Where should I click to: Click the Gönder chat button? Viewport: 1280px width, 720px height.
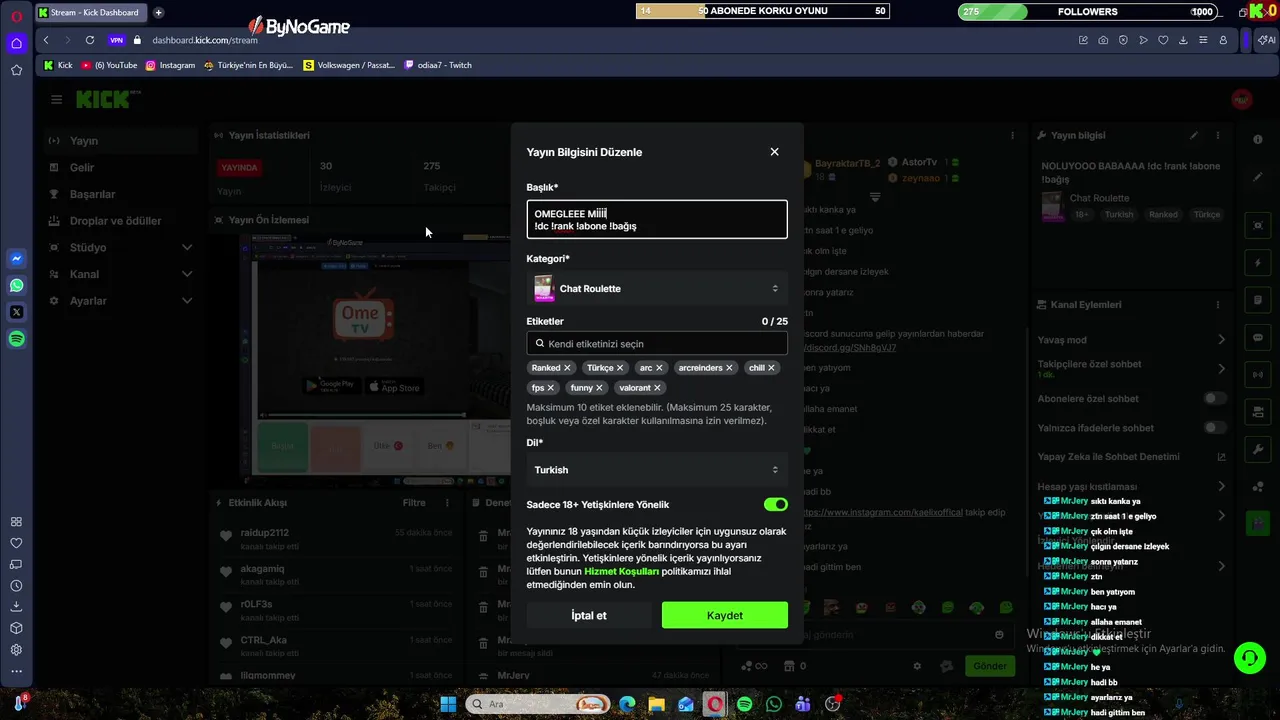990,666
